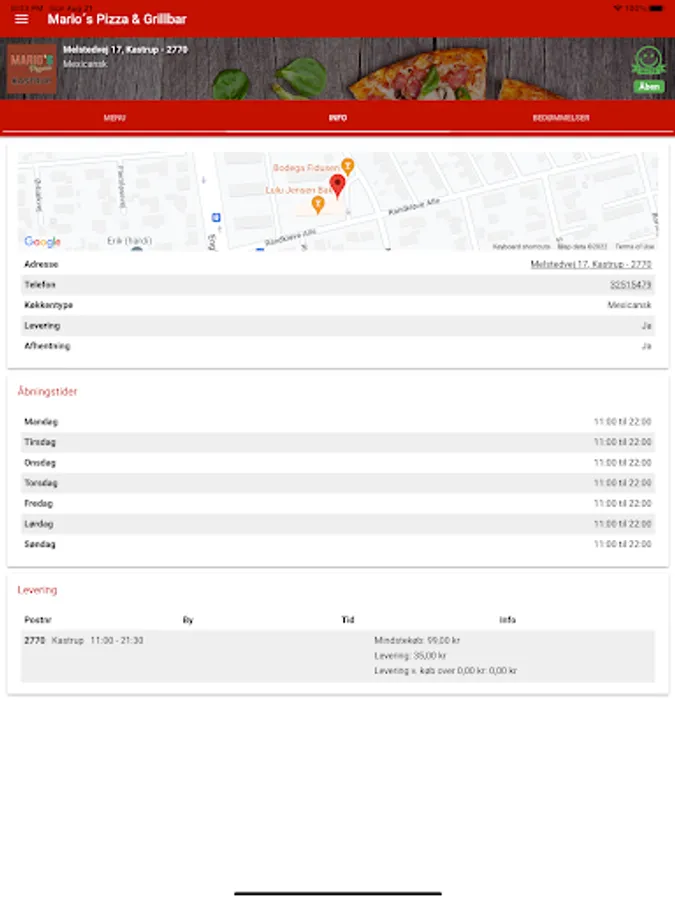Click the Levering 35,00 kr fee text
Viewport: 675px width, 900px height.
click(410, 655)
